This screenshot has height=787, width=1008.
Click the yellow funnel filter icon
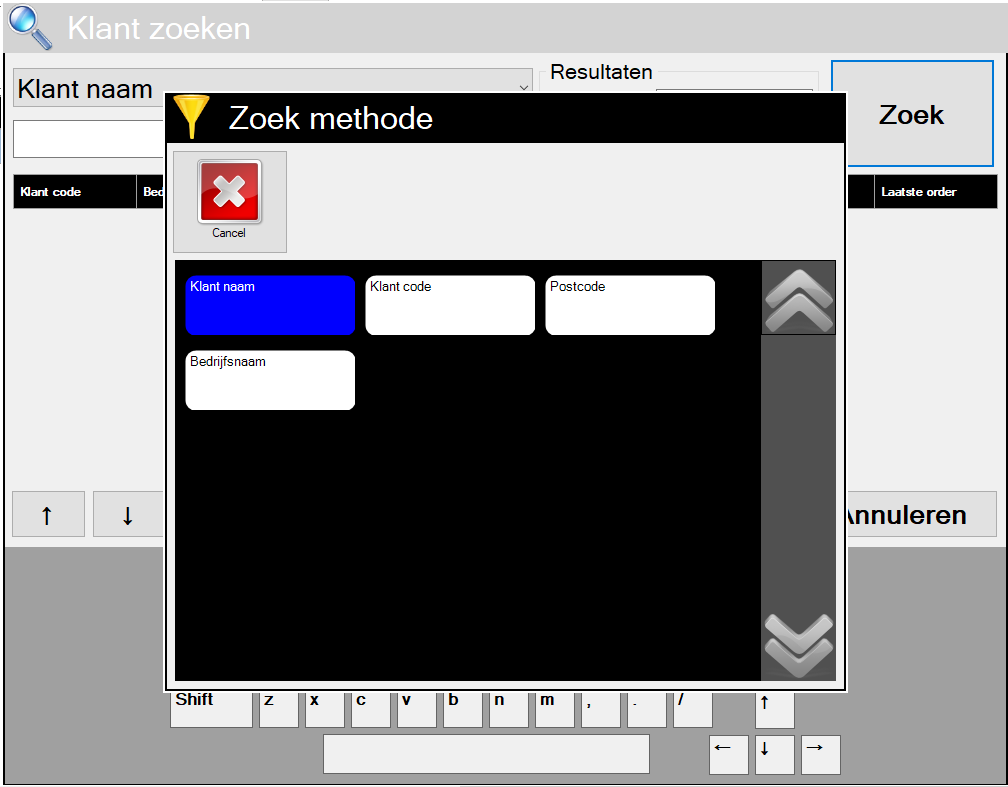(x=190, y=117)
